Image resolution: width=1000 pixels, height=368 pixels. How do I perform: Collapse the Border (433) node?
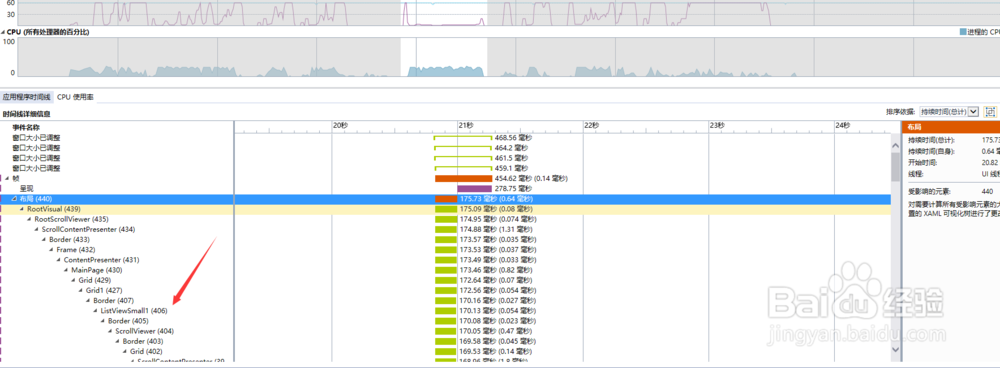(x=44, y=240)
